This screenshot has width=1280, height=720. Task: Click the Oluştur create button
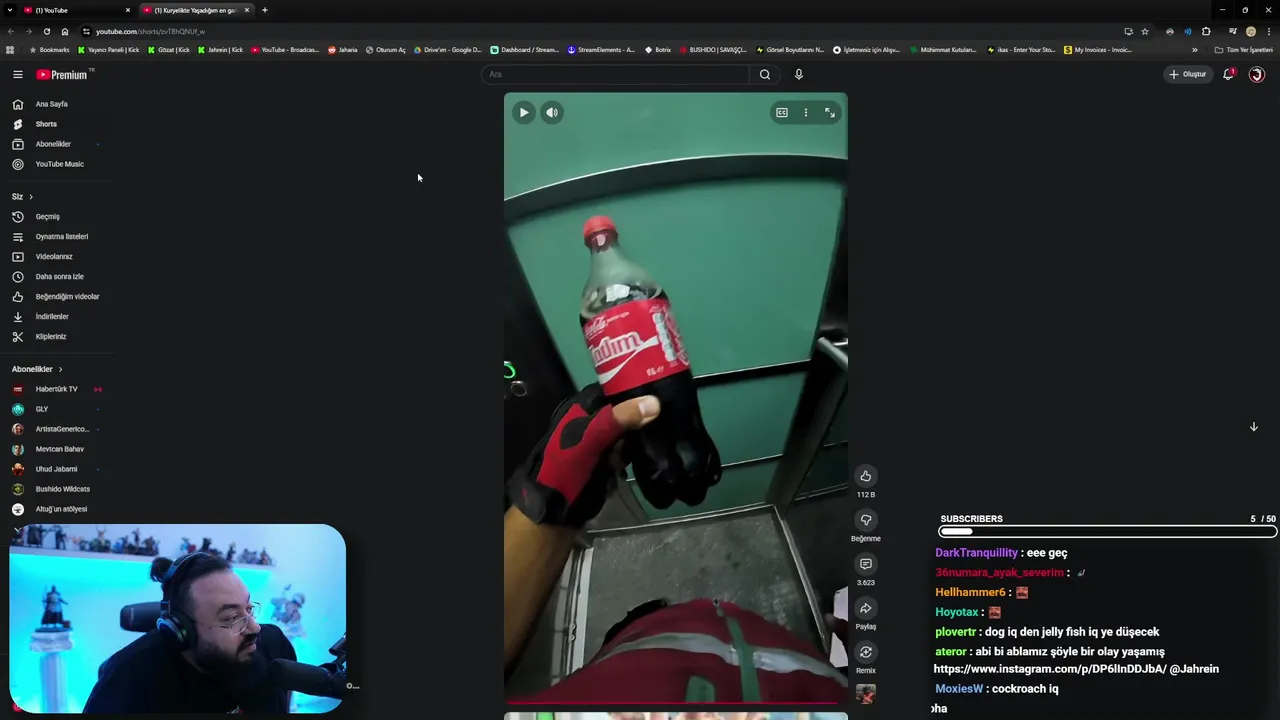(1188, 74)
